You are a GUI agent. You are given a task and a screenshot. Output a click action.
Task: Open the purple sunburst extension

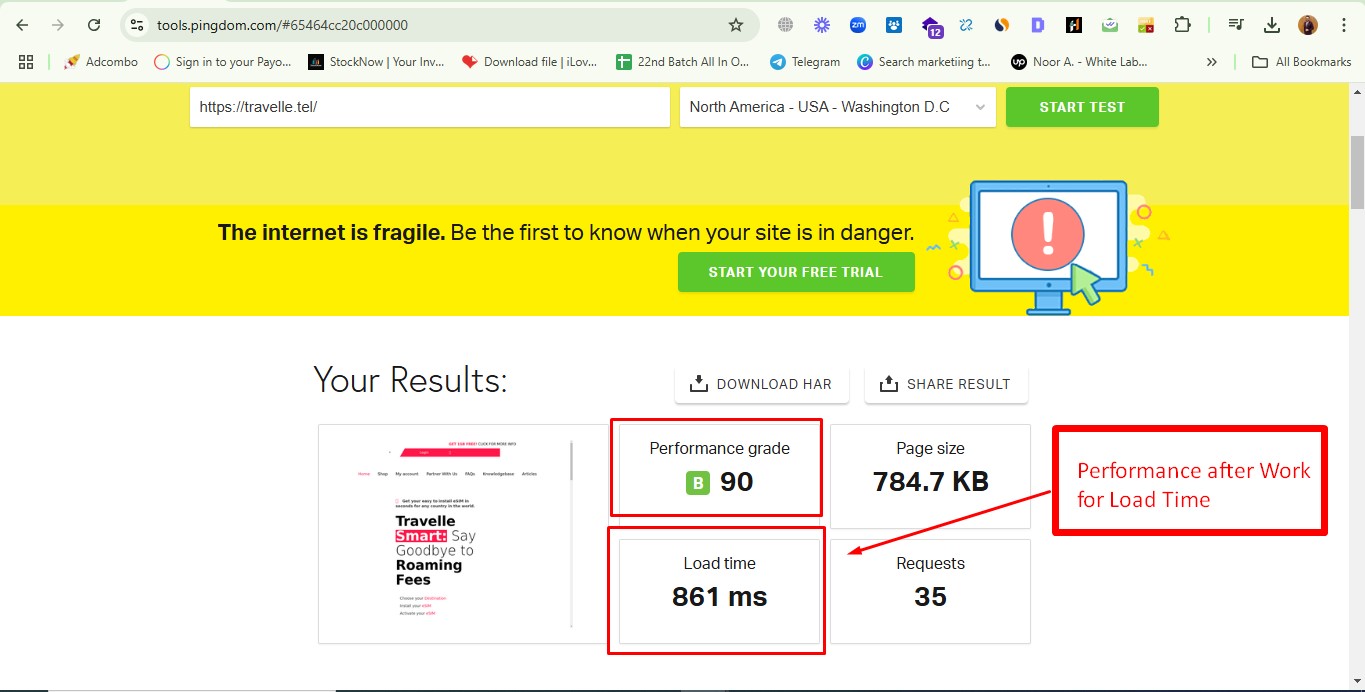pyautogui.click(x=822, y=25)
